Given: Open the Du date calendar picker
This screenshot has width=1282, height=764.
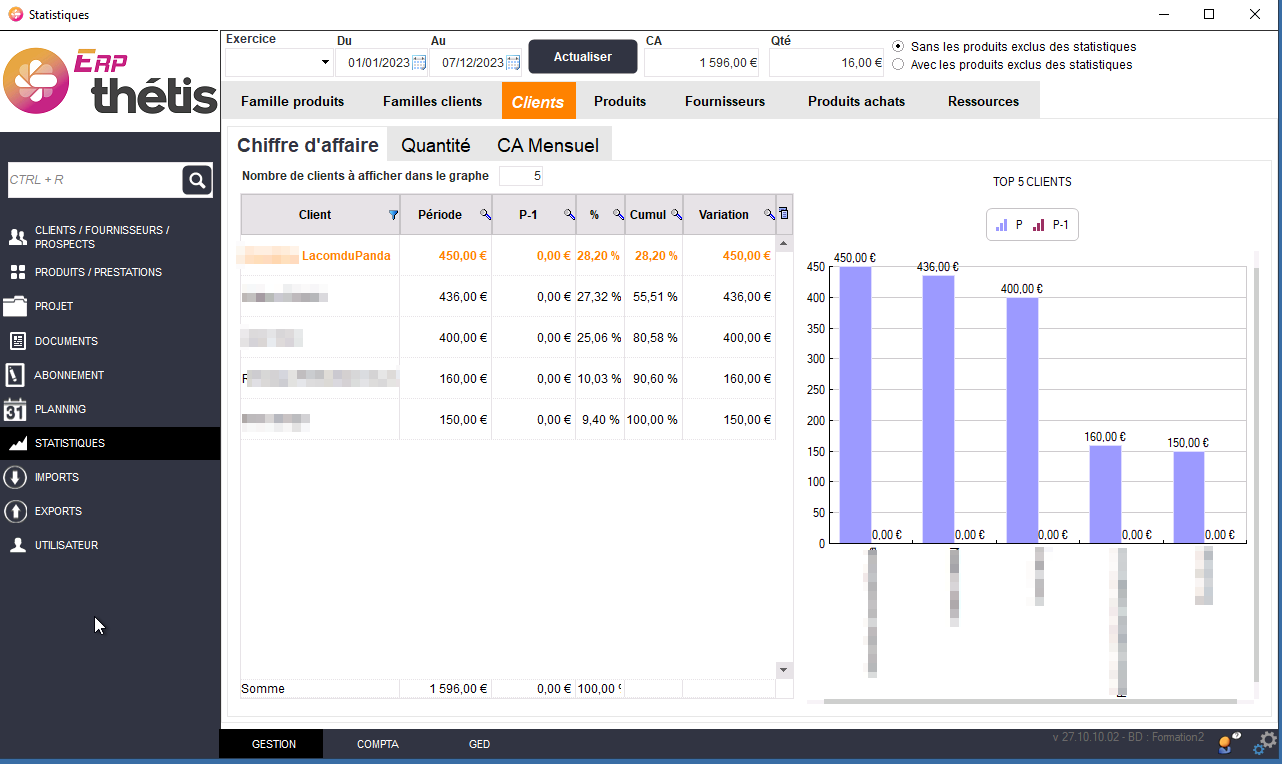Looking at the screenshot, I should [419, 63].
